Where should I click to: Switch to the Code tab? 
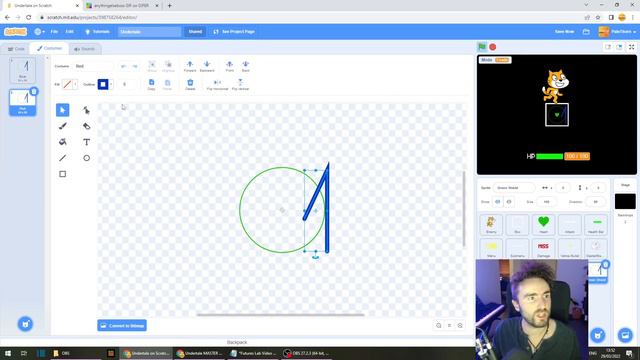[16, 49]
